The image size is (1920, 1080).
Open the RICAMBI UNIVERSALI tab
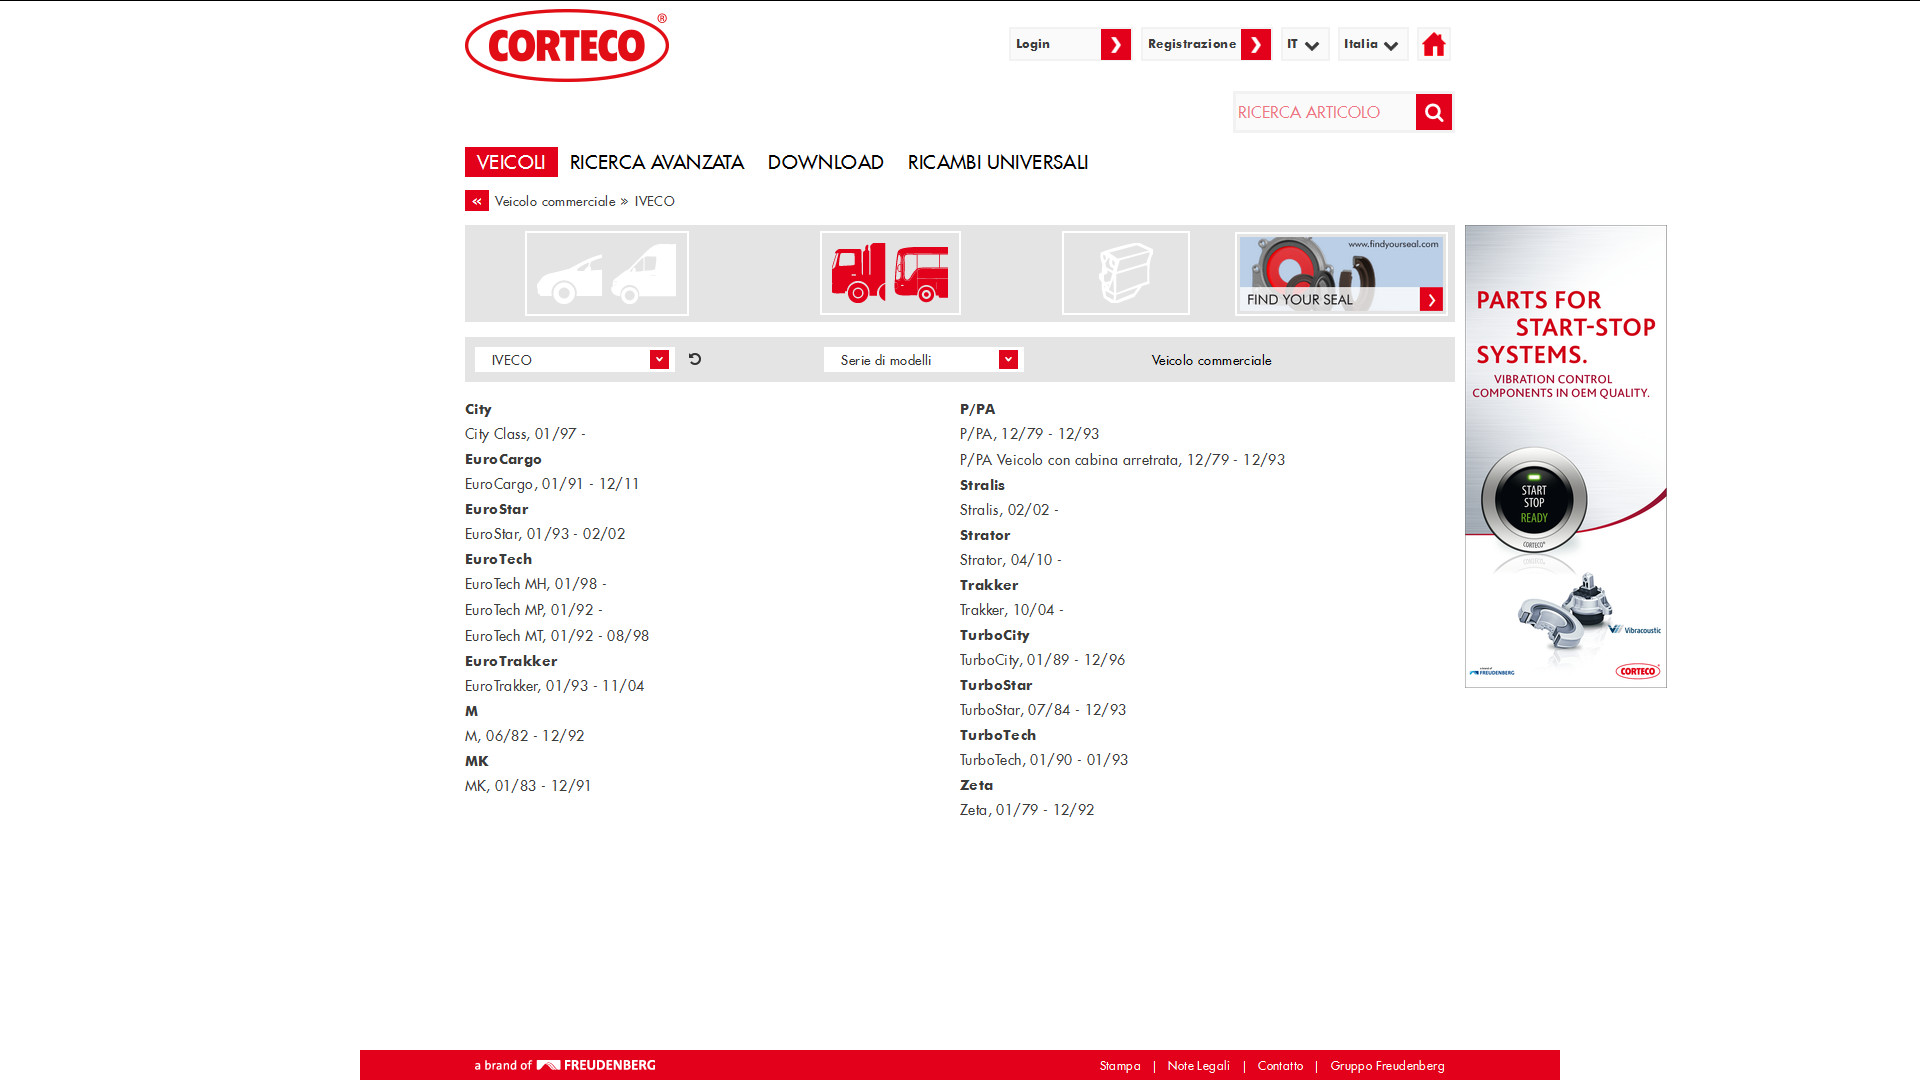click(x=998, y=162)
